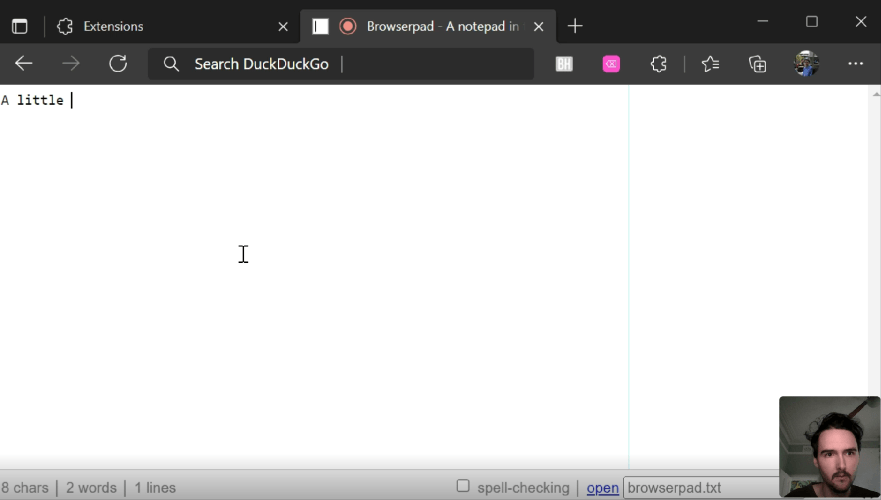The height and width of the screenshot is (500, 881).
Task: Open the Collections icon
Action: 758,64
